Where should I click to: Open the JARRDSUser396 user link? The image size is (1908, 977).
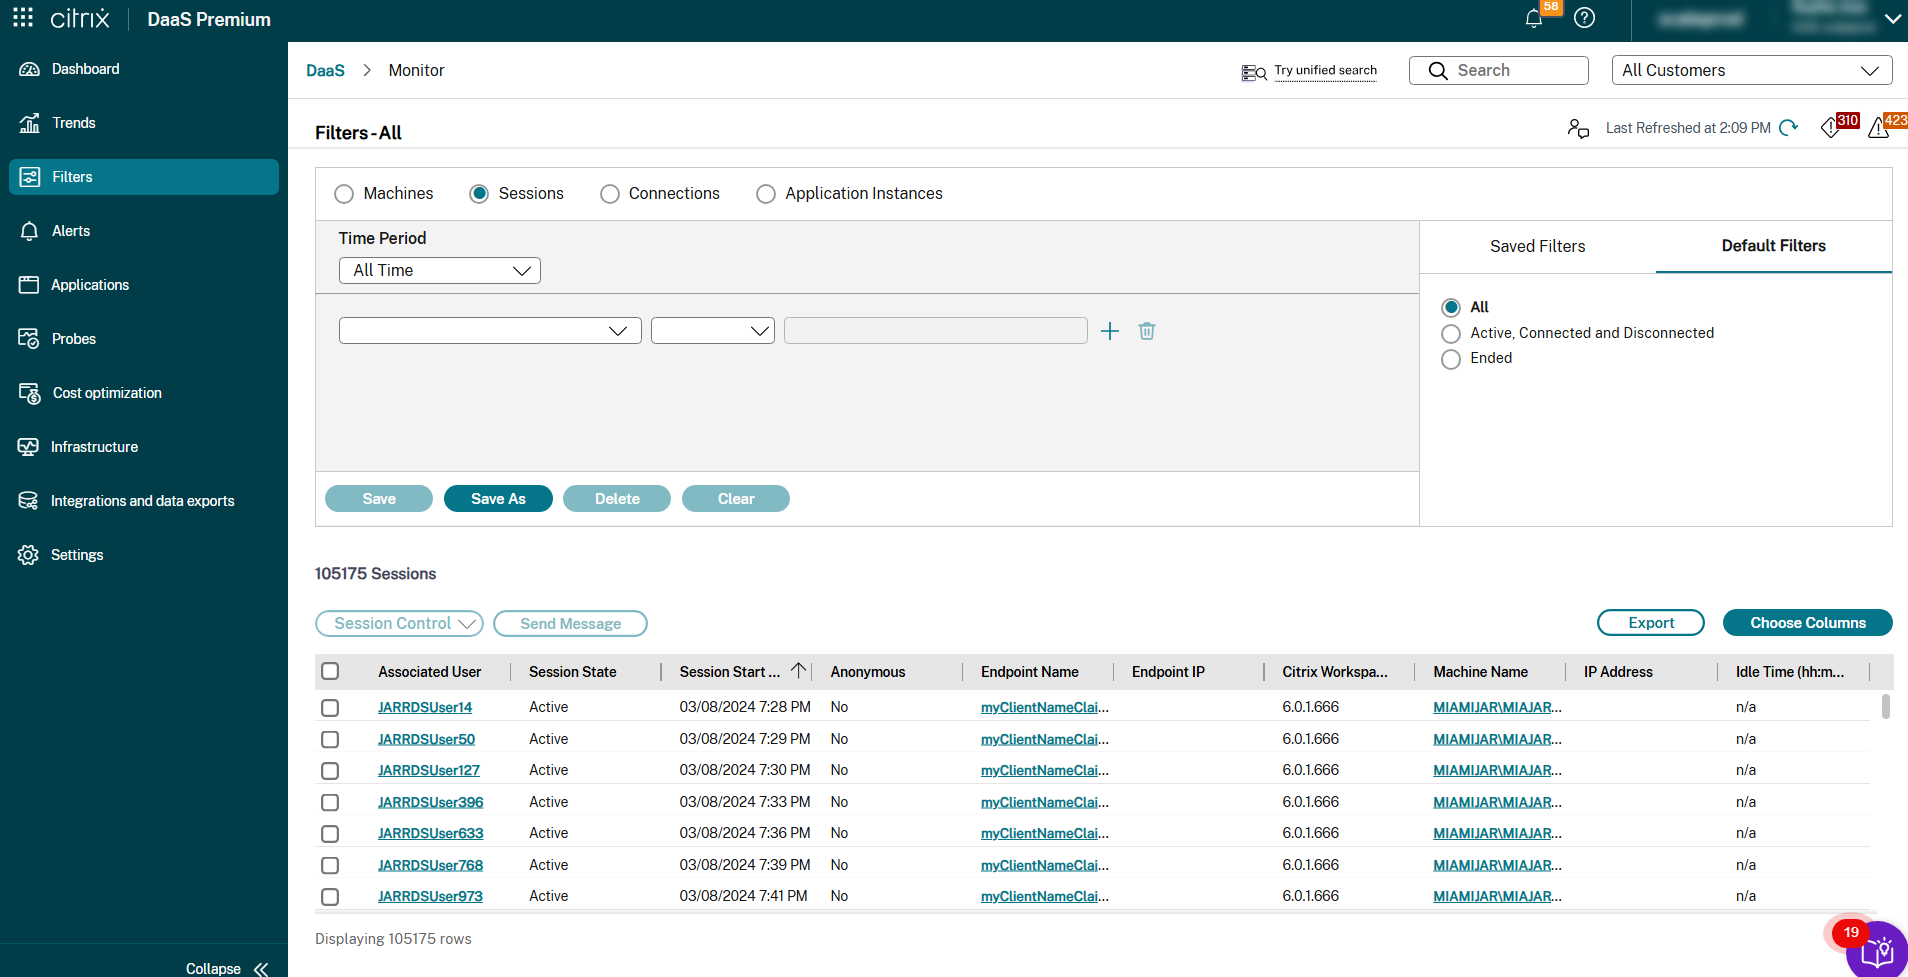(x=430, y=802)
